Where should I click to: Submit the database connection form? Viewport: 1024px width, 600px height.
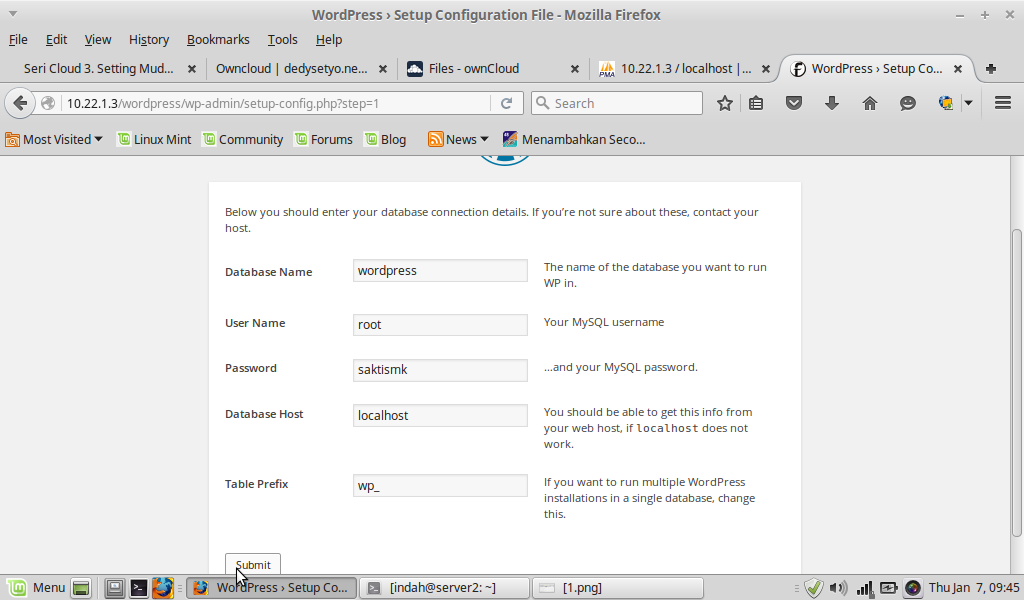(x=253, y=564)
